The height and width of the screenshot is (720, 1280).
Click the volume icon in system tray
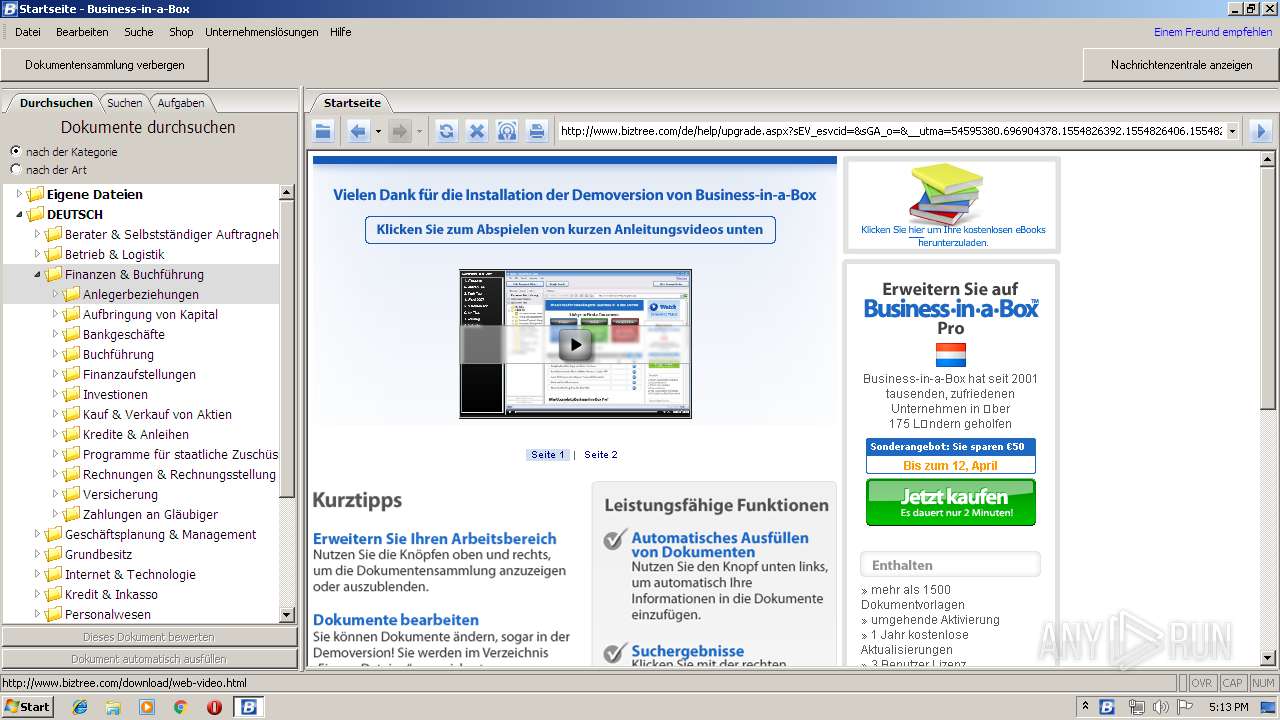click(1160, 707)
